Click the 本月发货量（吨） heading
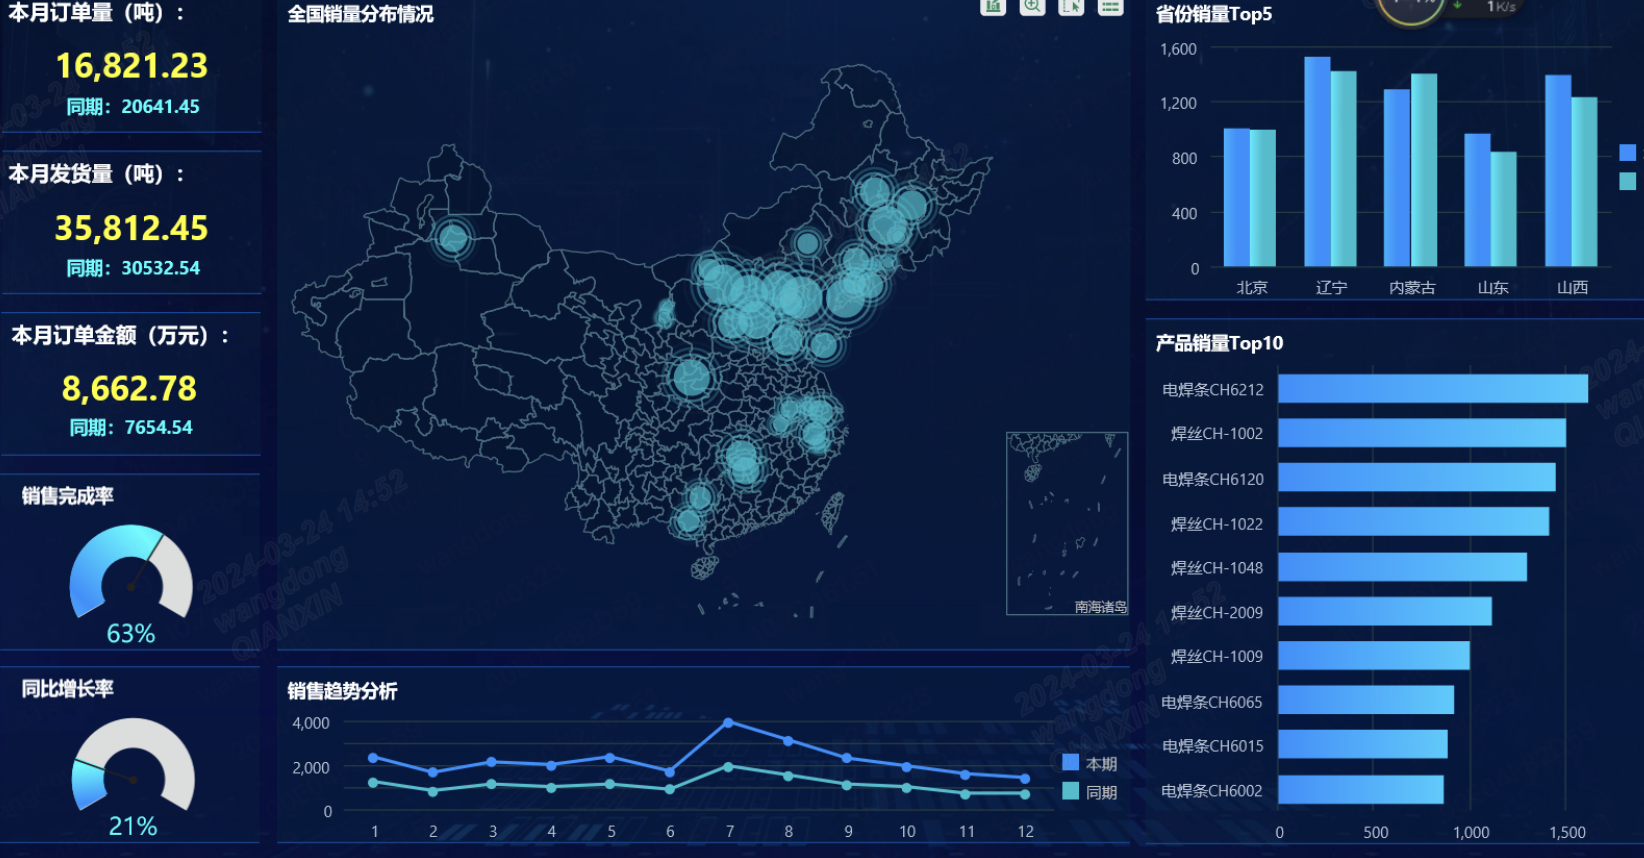This screenshot has width=1644, height=858. click(x=97, y=174)
